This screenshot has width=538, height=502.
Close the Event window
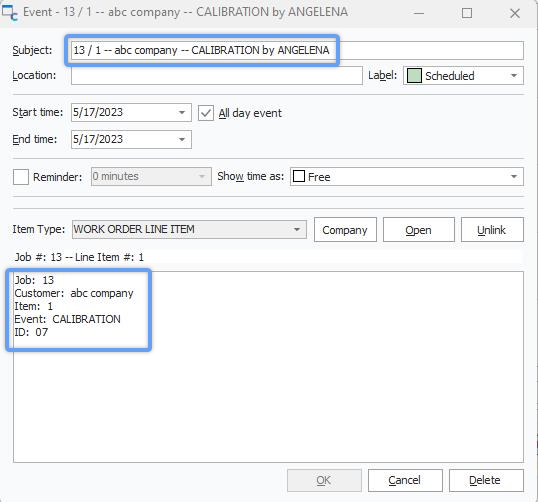coord(515,13)
